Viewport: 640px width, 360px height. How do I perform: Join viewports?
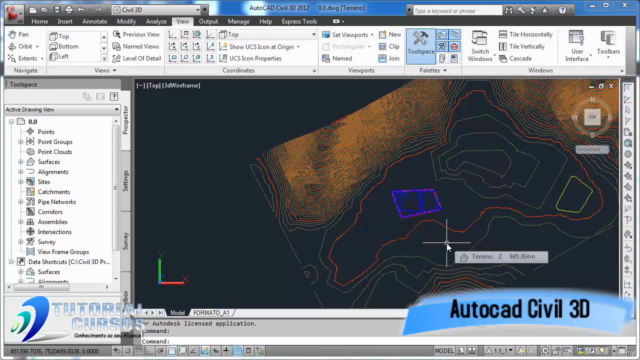389,58
